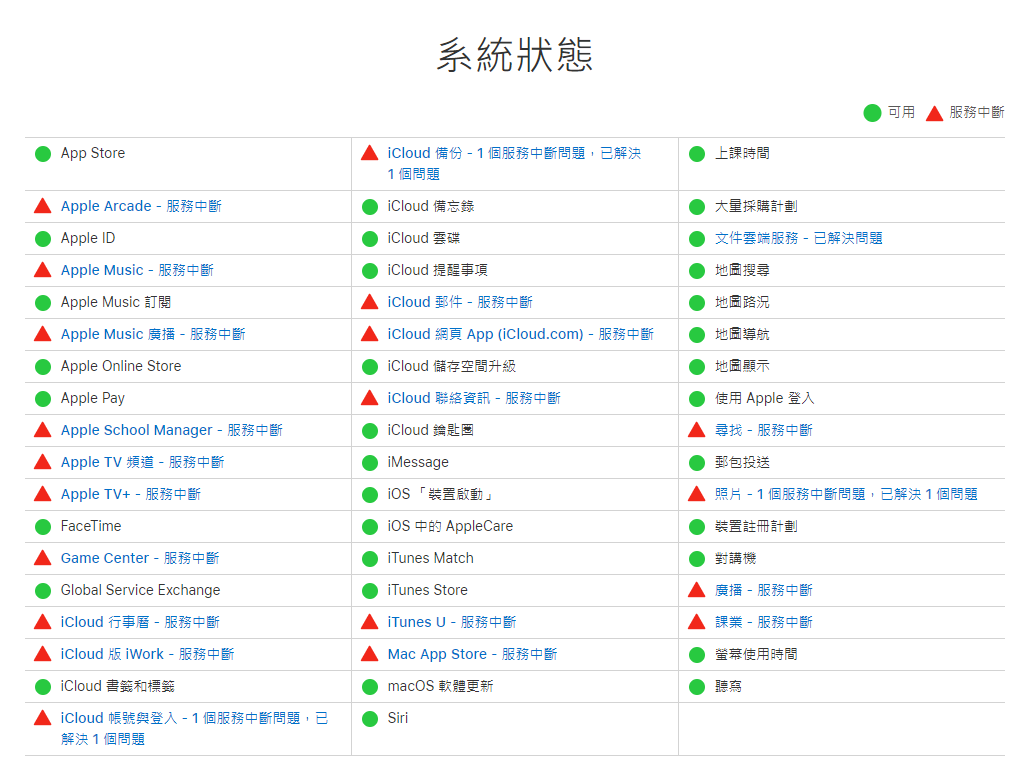Open the 廣播 - 服務中斷 link
Image resolution: width=1021 pixels, height=771 pixels.
click(764, 590)
